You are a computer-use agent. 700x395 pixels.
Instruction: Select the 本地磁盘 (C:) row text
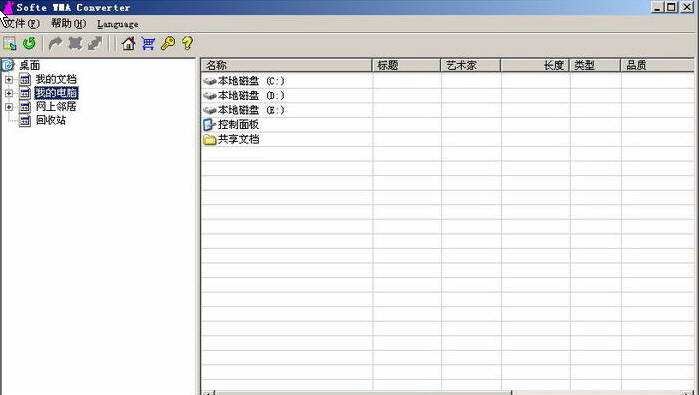tap(251, 81)
